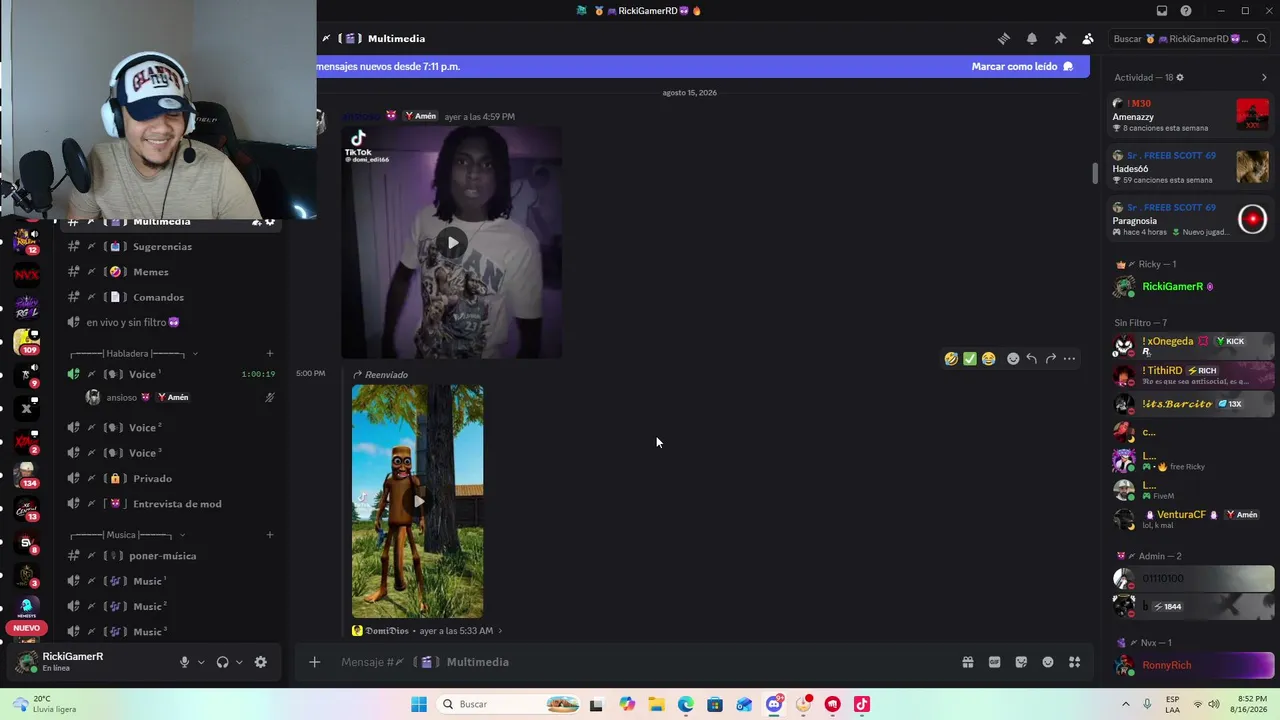The height and width of the screenshot is (720, 1280).
Task: Open more options for the message
Action: (x=1069, y=359)
